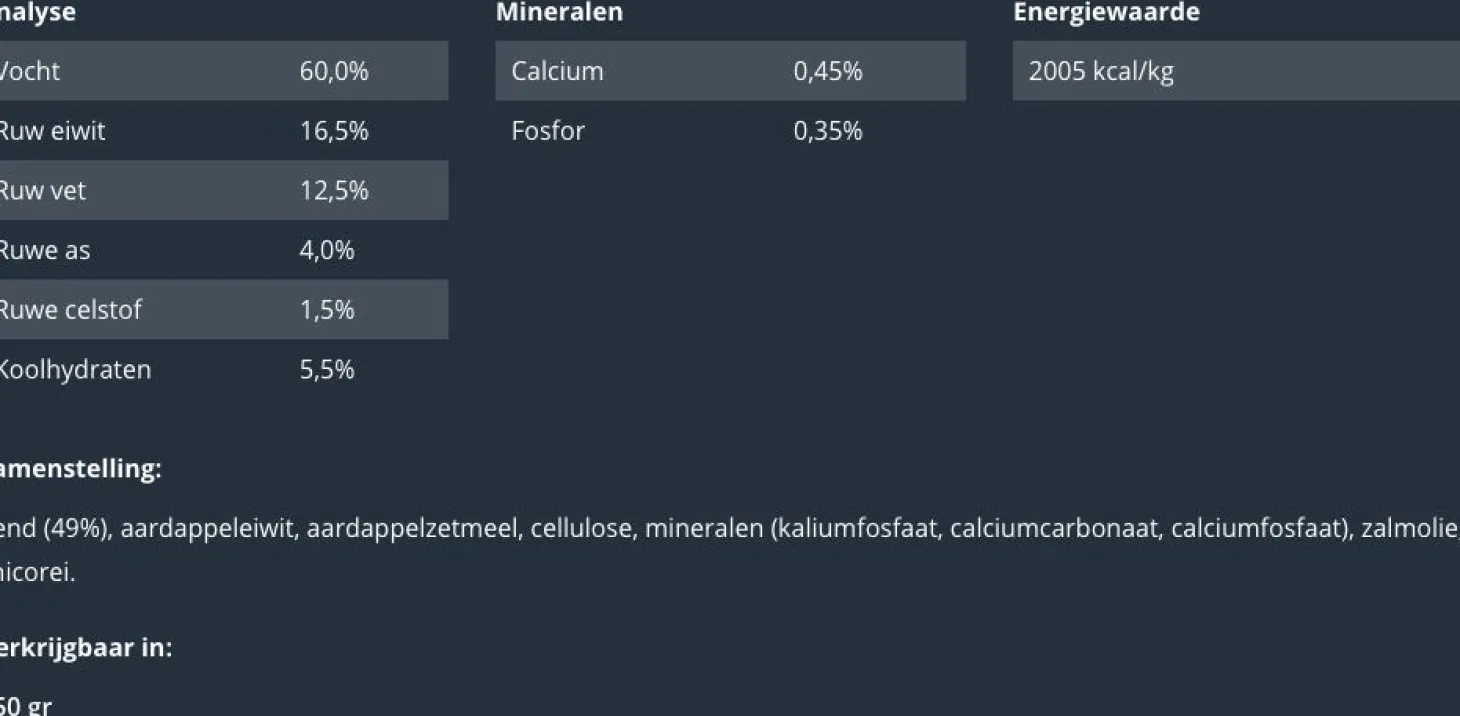Viewport: 1460px width, 716px height.
Task: Click the 1,5% celstof value
Action: click(327, 310)
